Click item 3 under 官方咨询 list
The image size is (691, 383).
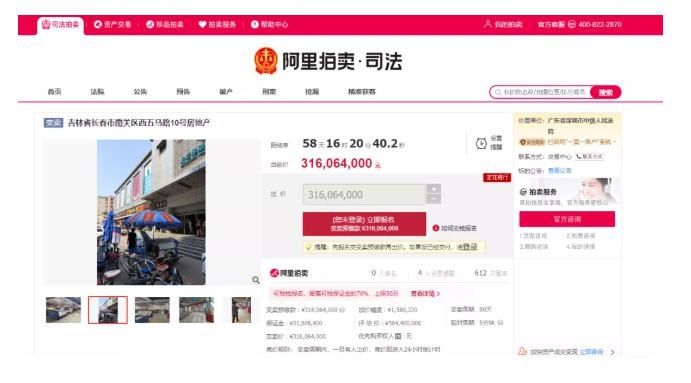[x=533, y=246]
